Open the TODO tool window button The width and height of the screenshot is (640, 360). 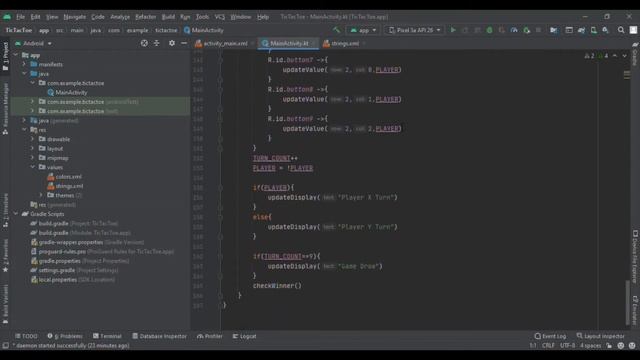(26, 336)
